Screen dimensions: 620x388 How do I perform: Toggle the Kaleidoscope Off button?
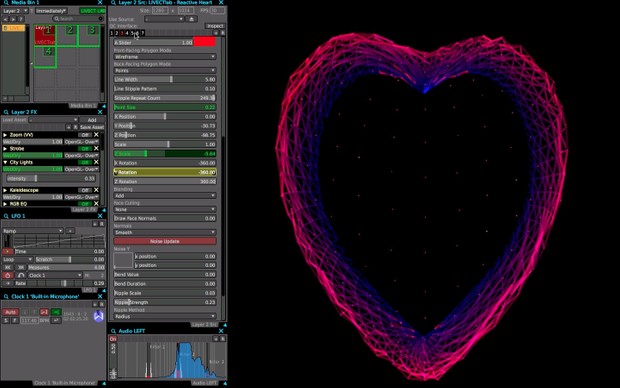(85, 190)
